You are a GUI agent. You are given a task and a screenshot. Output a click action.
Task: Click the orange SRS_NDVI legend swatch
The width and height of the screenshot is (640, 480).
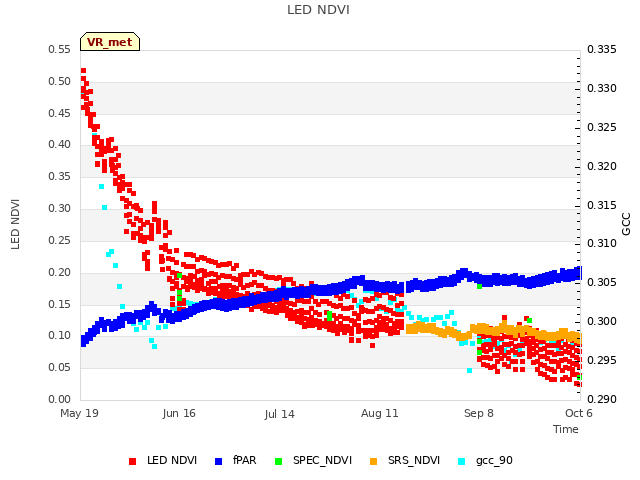click(373, 461)
